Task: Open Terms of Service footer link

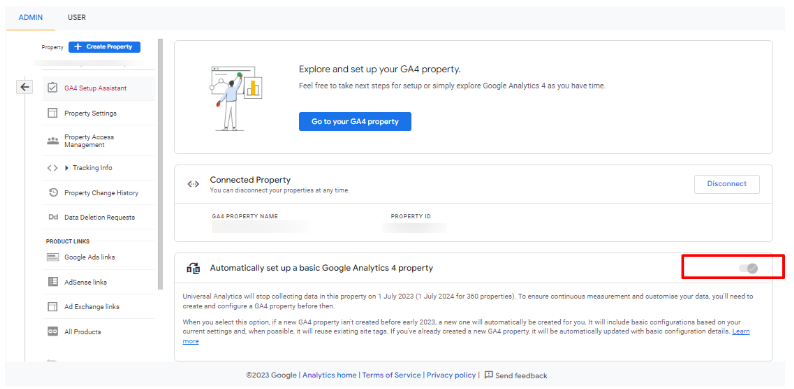Action: tap(391, 375)
